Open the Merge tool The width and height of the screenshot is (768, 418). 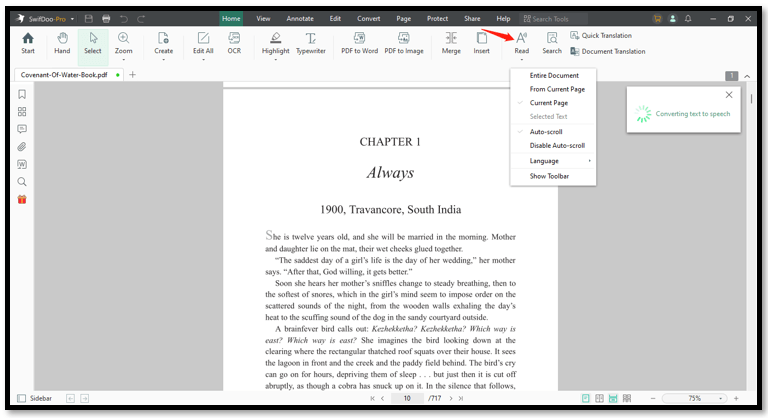(x=451, y=43)
